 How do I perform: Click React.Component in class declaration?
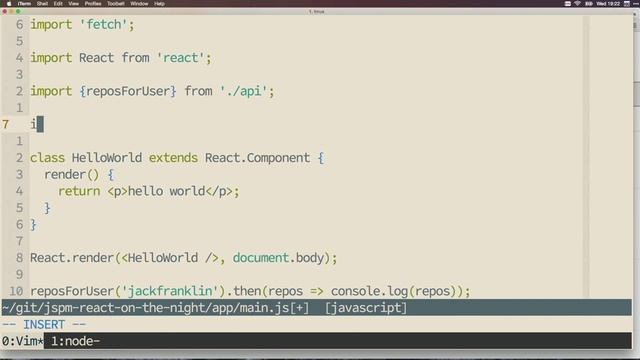[x=257, y=158]
